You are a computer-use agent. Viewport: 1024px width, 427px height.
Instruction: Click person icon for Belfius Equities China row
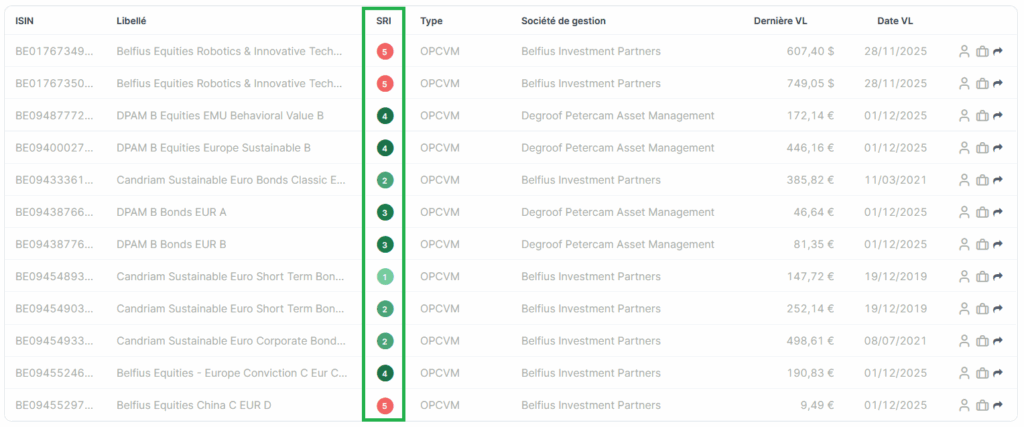coord(964,405)
